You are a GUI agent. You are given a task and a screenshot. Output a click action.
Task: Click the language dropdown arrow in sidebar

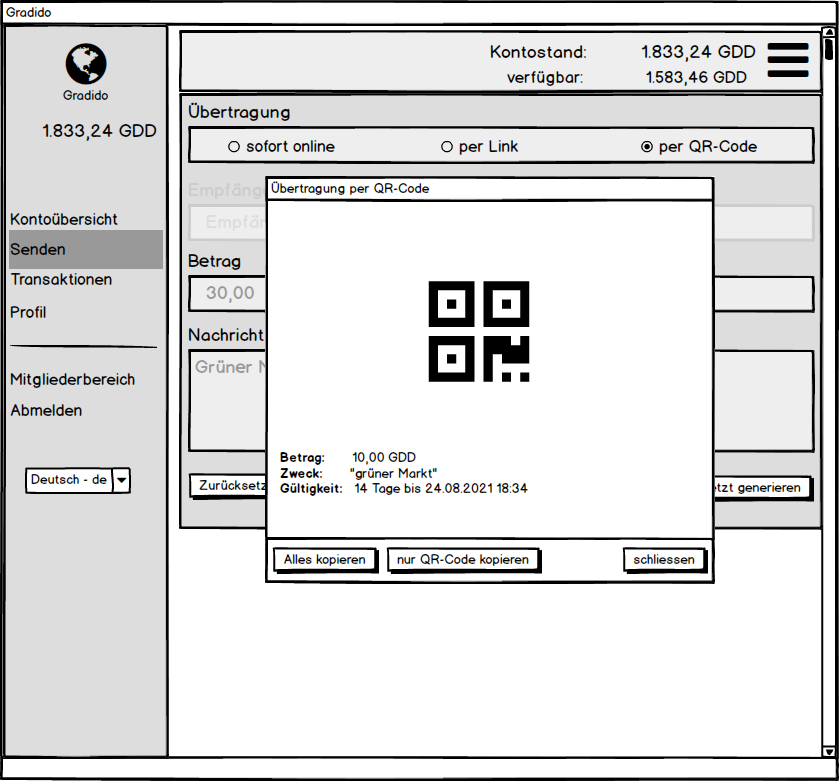click(x=121, y=480)
